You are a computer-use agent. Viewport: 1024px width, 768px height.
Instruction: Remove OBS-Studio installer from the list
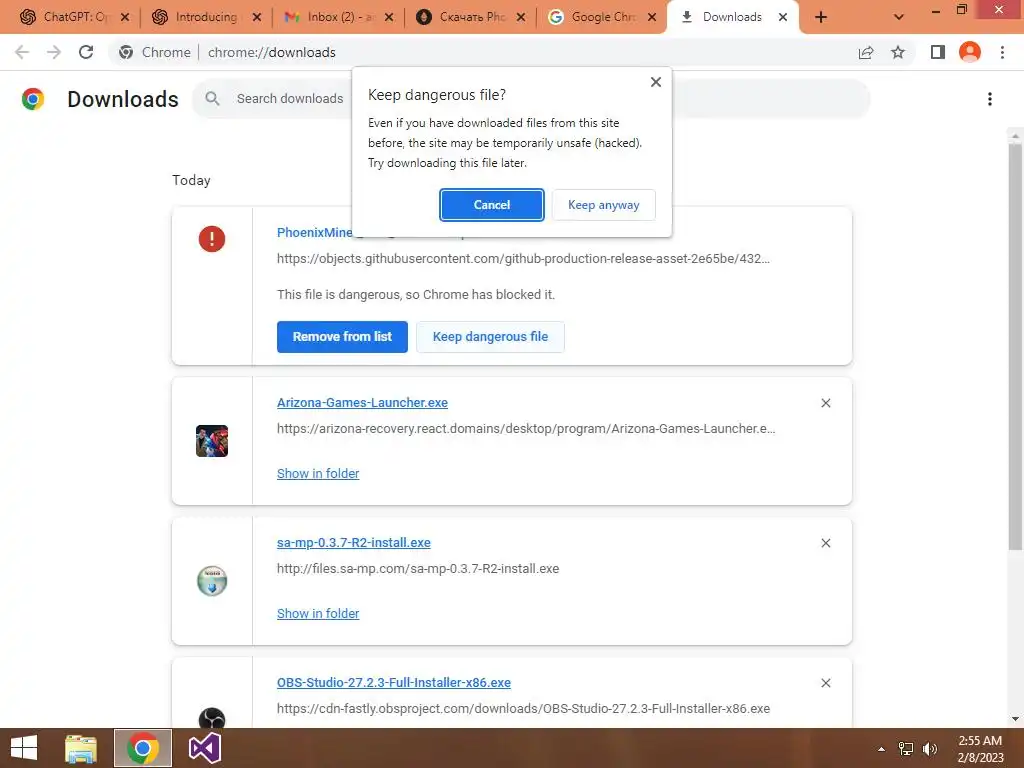825,682
